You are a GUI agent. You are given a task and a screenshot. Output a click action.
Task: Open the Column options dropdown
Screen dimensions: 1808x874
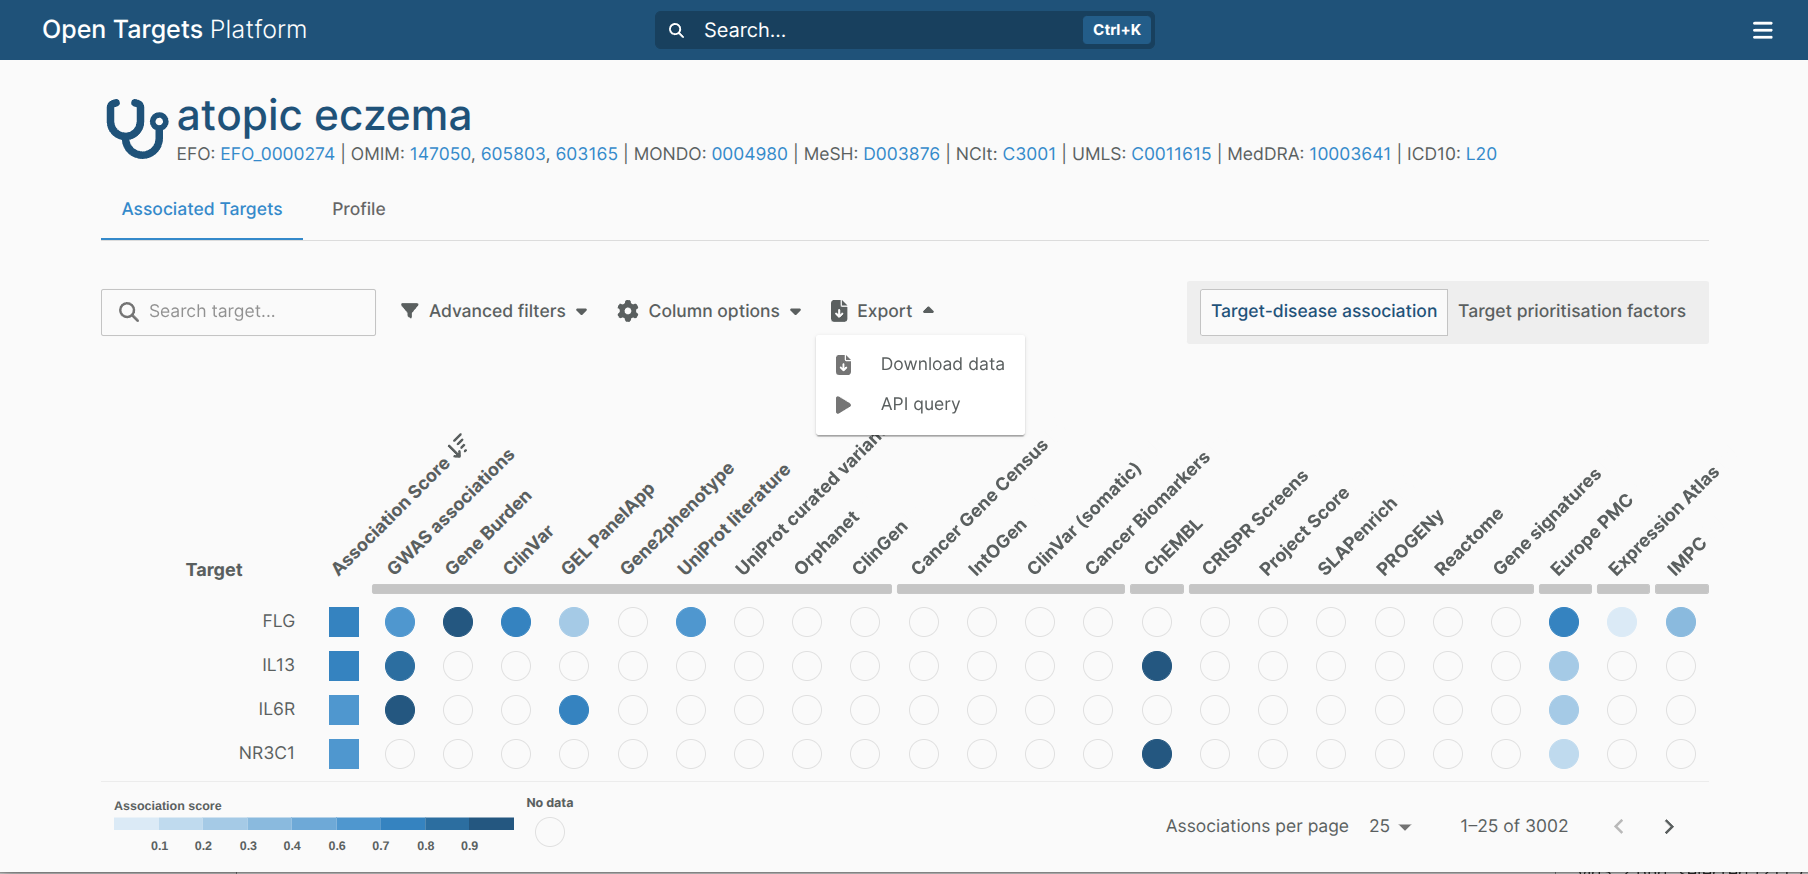(713, 311)
